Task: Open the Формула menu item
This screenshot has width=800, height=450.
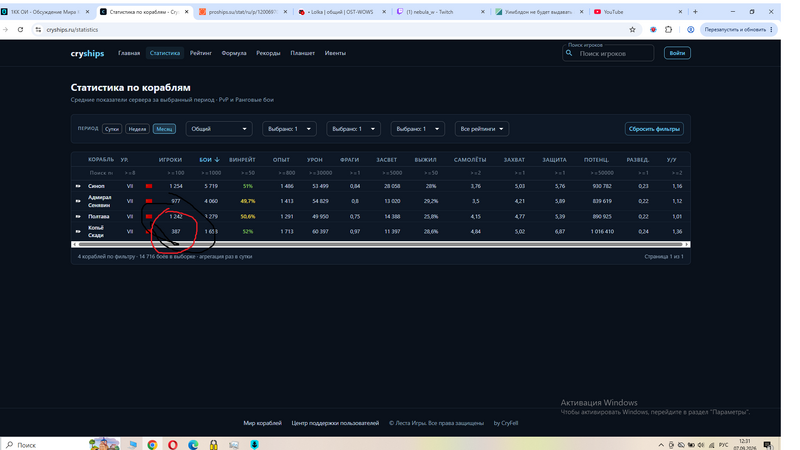Action: pos(234,53)
